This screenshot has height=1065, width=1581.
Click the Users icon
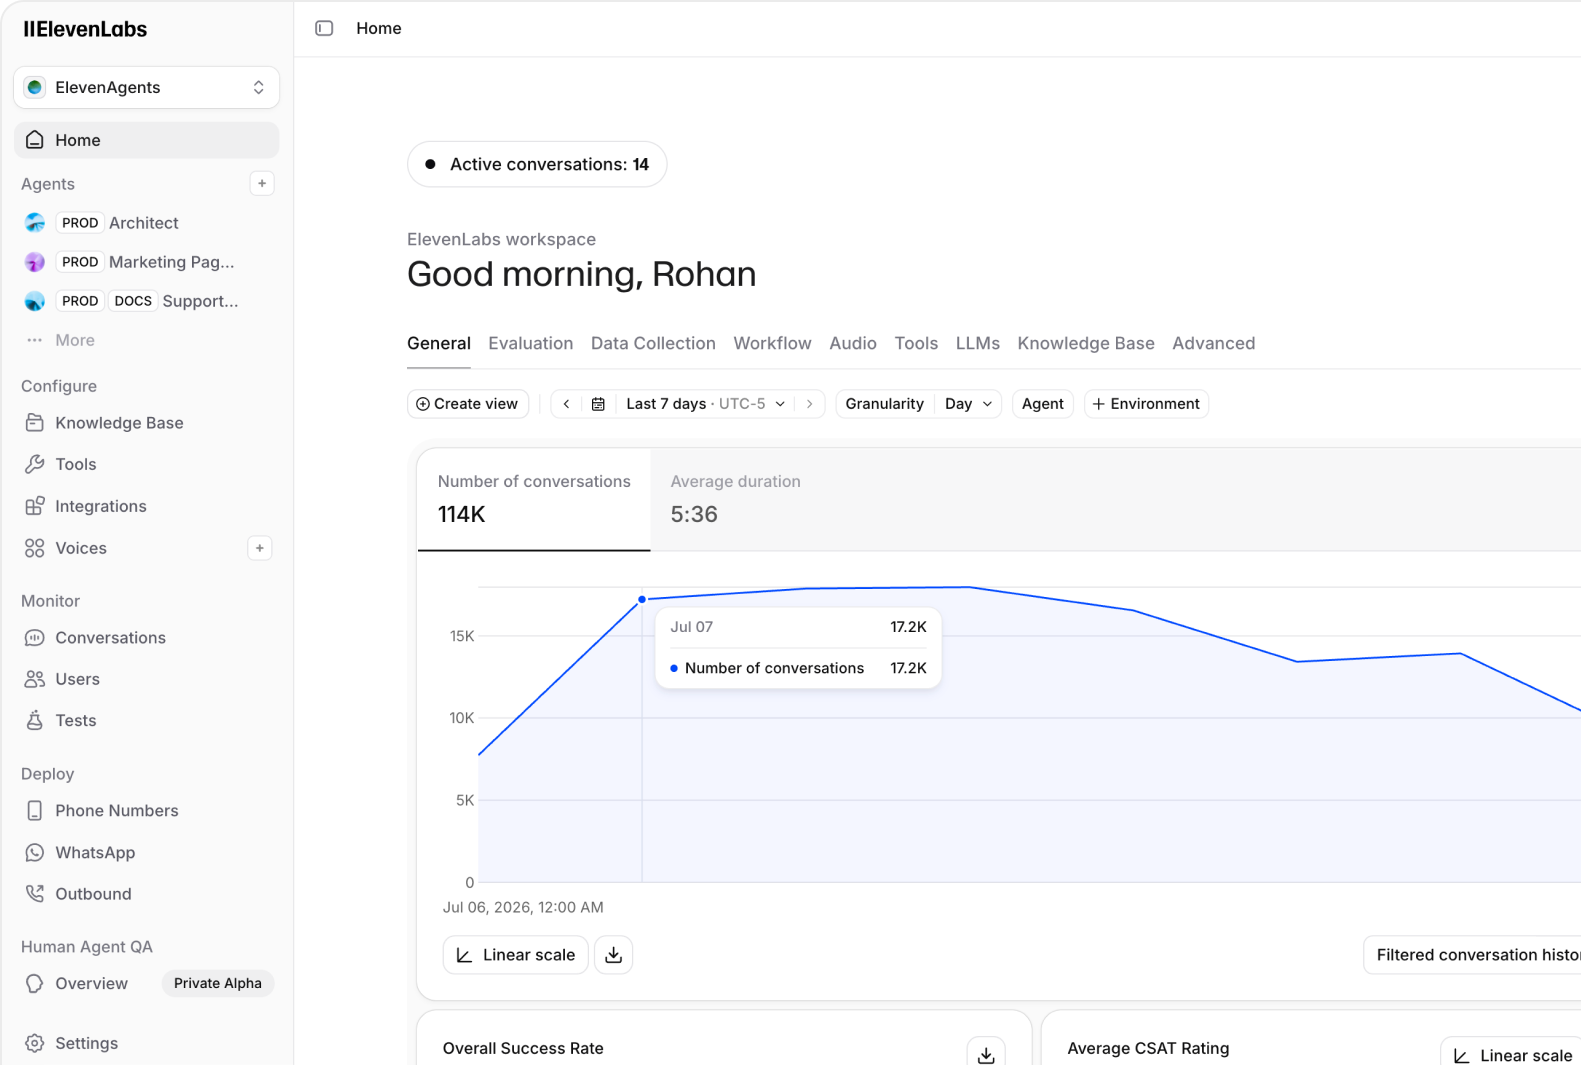click(35, 679)
